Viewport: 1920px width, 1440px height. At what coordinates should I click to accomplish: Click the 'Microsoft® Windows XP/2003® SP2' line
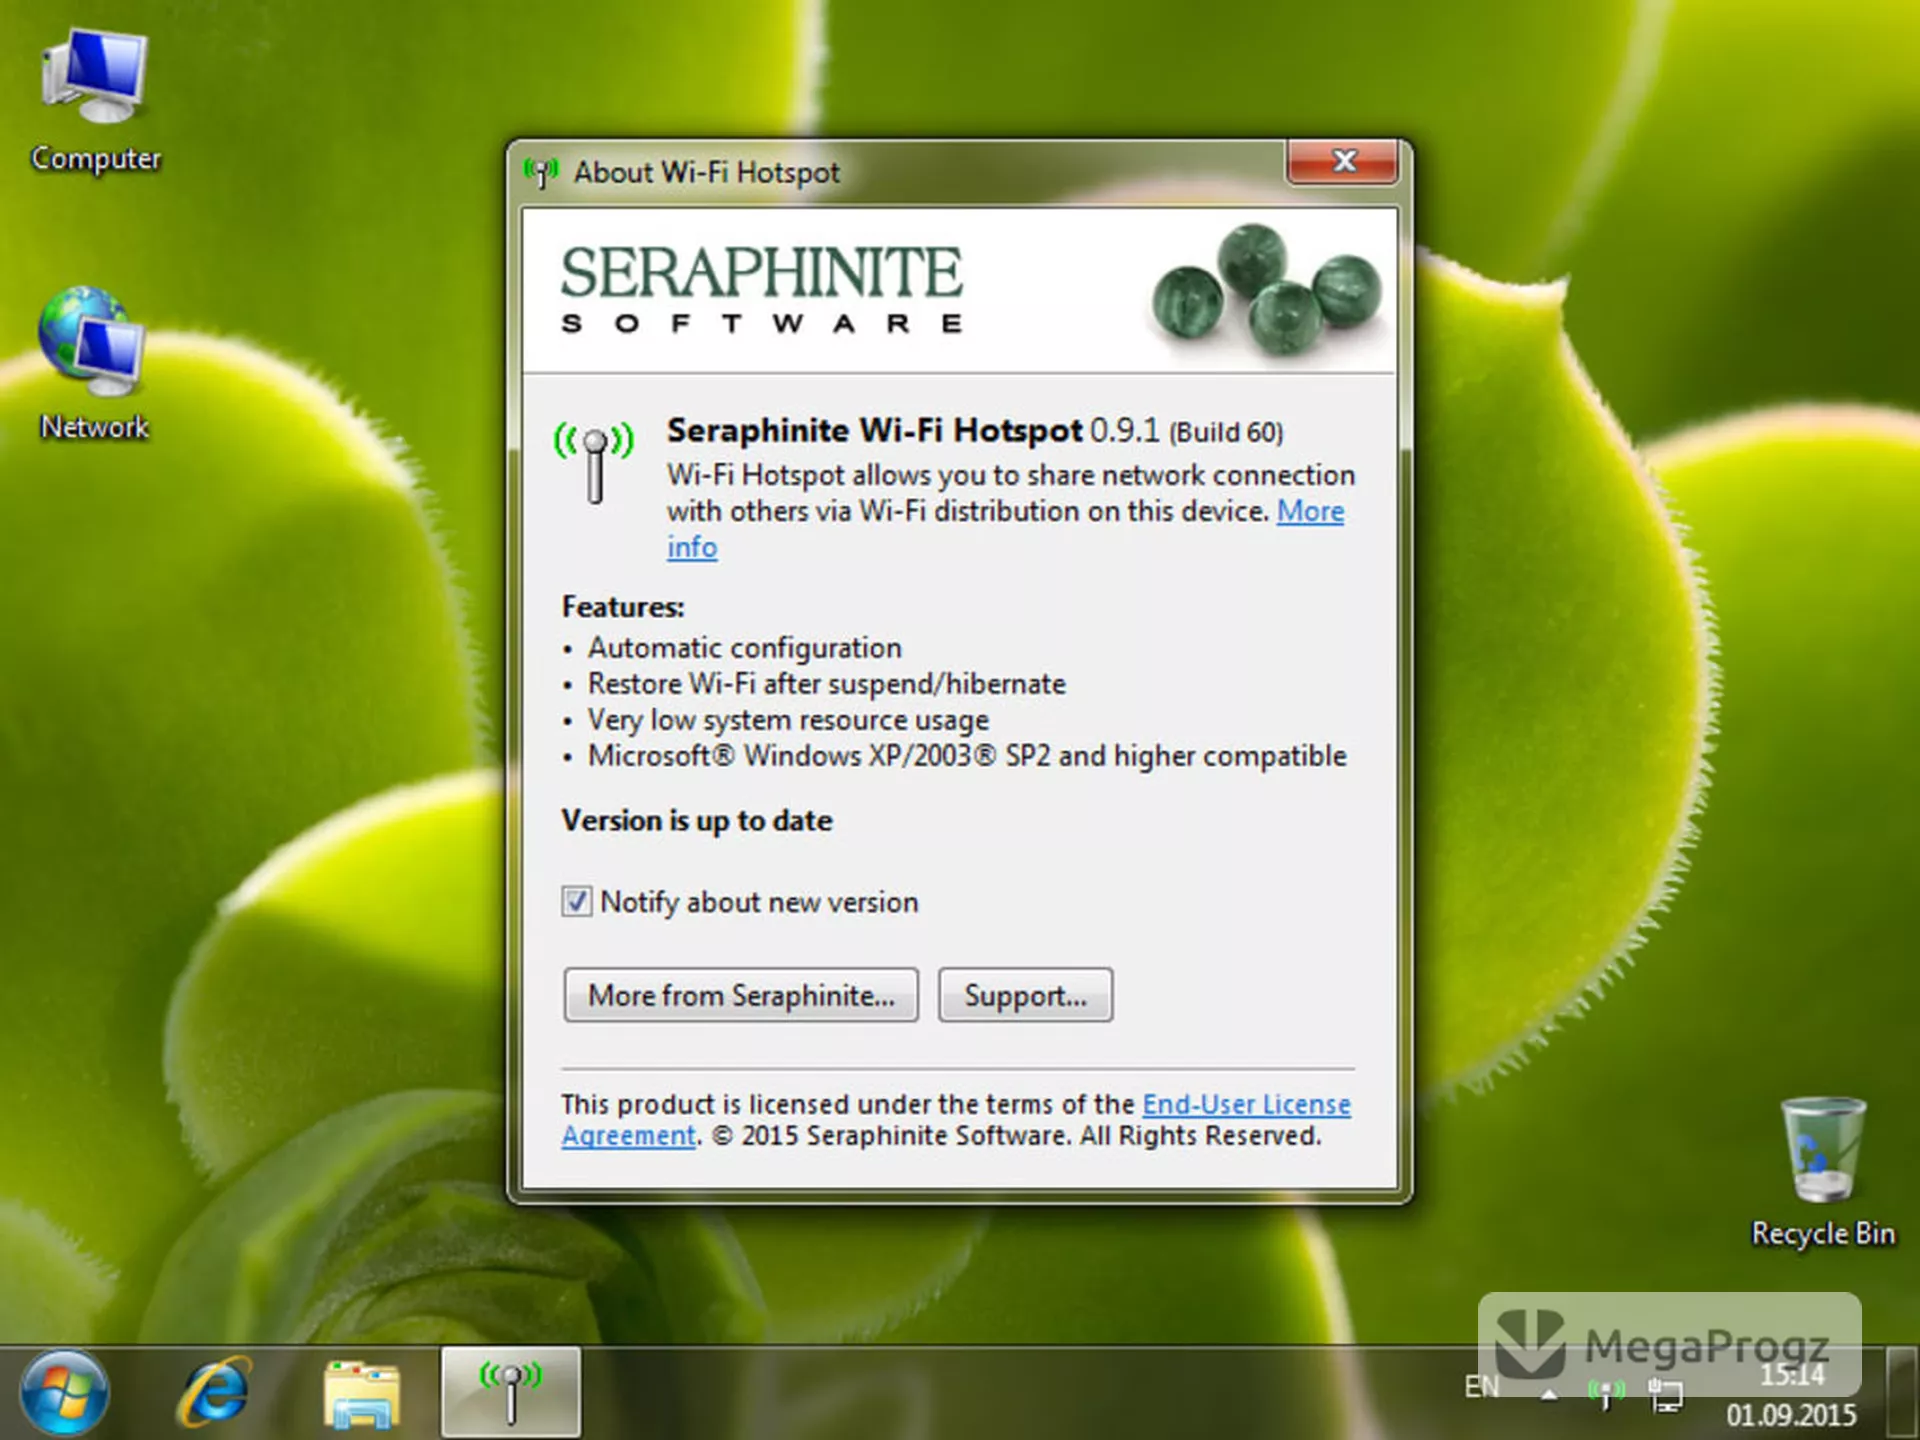click(x=967, y=756)
